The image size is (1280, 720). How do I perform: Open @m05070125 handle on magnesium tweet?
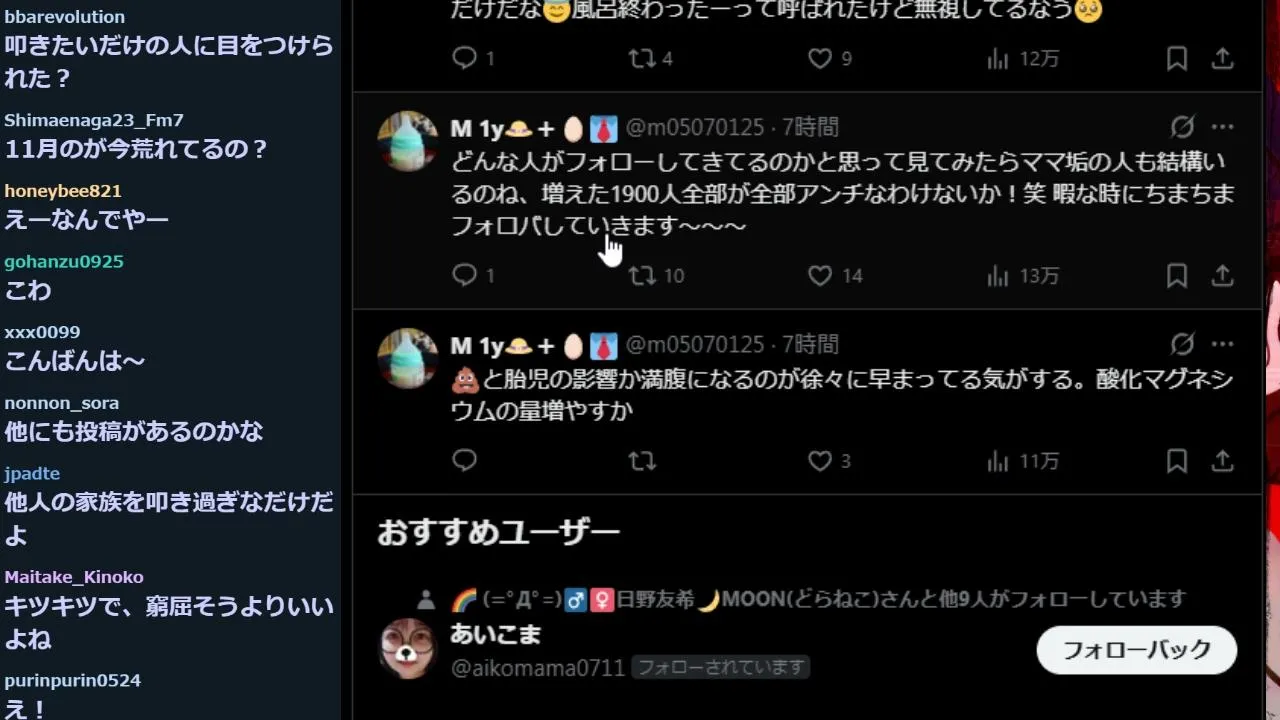pyautogui.click(x=695, y=345)
